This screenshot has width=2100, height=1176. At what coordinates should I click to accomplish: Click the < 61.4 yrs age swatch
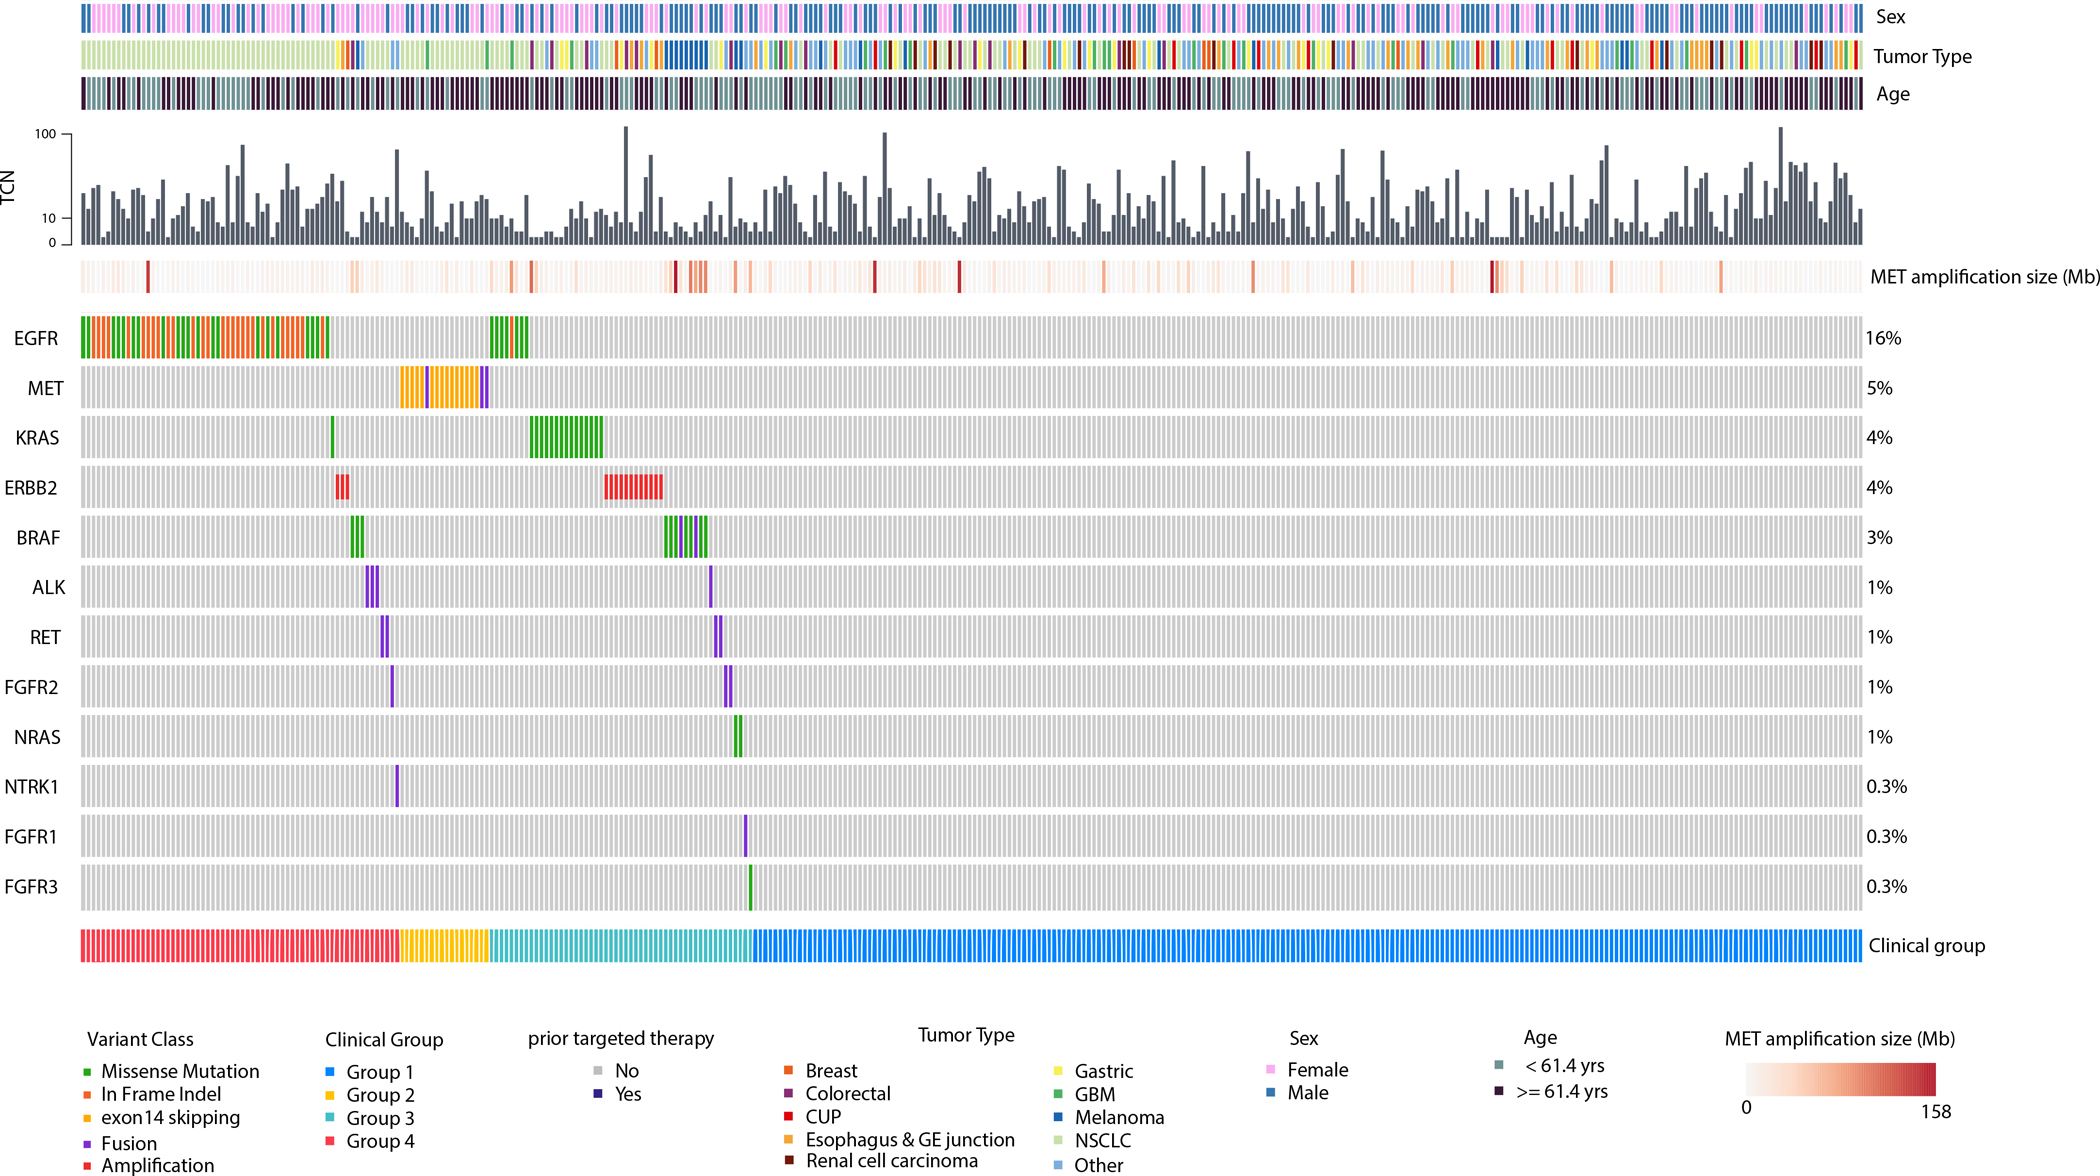point(1499,1066)
